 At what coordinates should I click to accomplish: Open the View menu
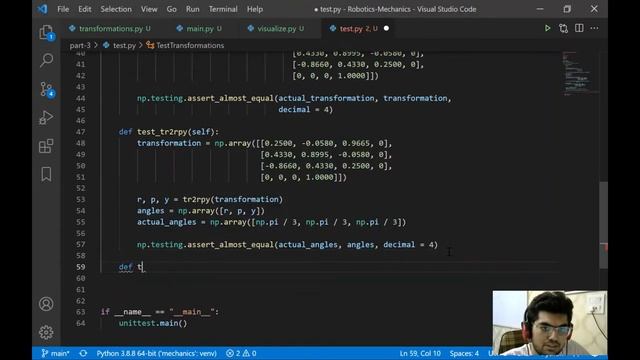coord(149,9)
